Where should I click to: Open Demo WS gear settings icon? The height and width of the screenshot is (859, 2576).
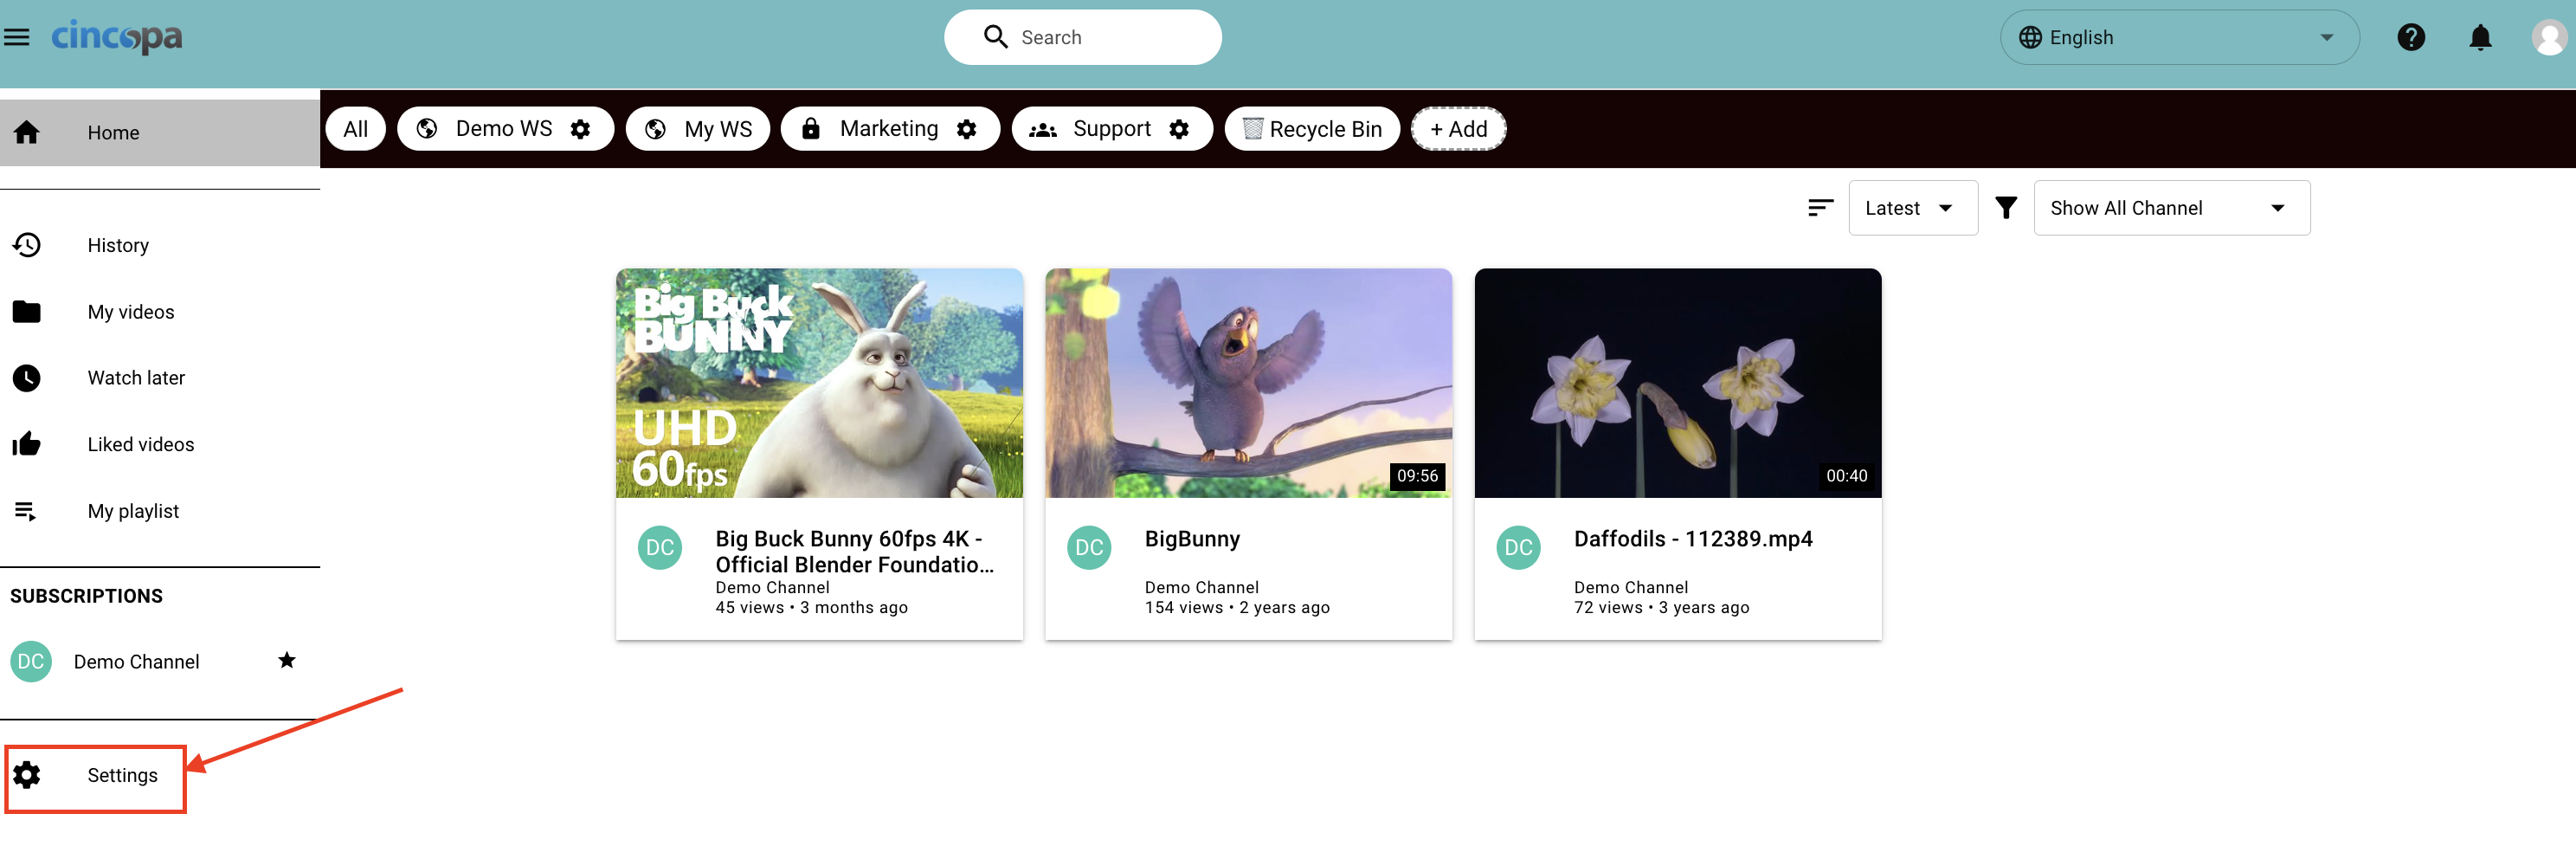(580, 129)
